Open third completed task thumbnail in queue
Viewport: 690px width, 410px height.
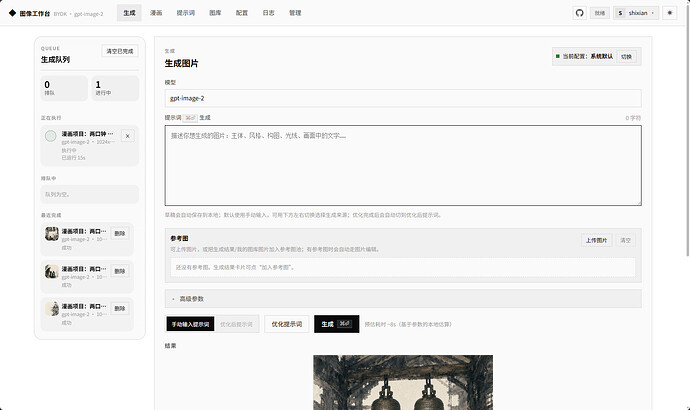pos(52,309)
